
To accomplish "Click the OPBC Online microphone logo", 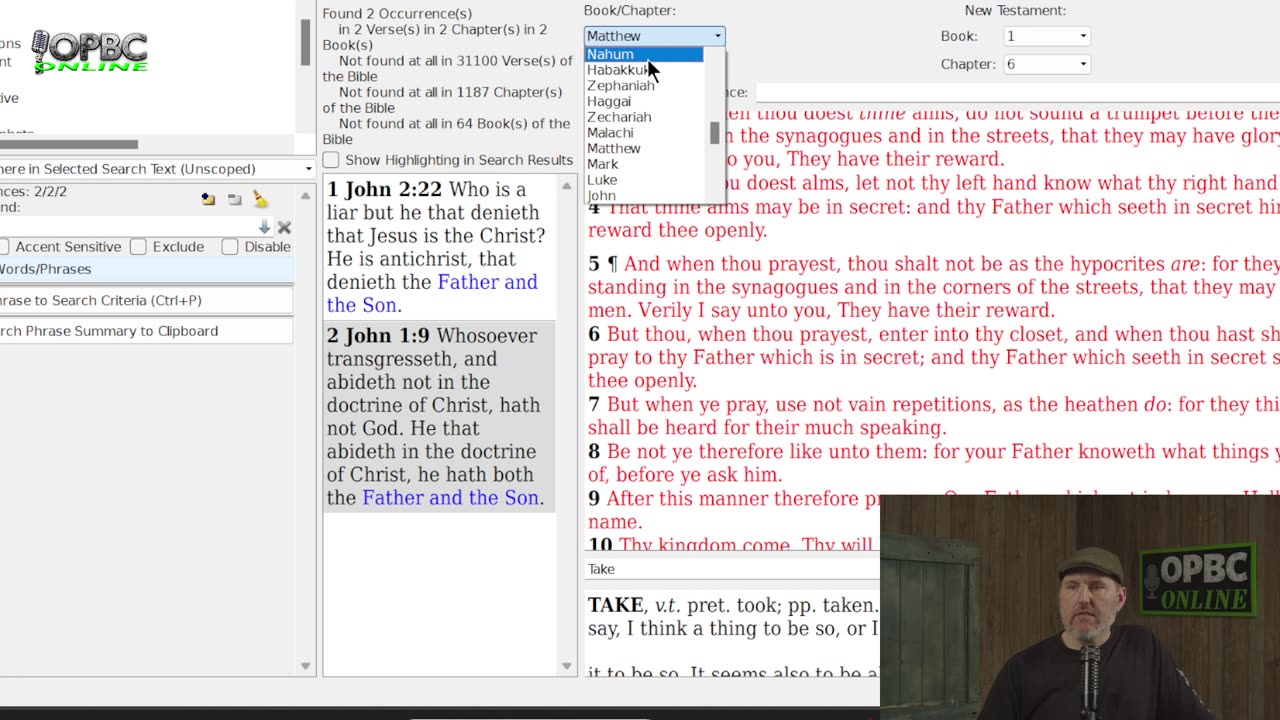I will 90,52.
